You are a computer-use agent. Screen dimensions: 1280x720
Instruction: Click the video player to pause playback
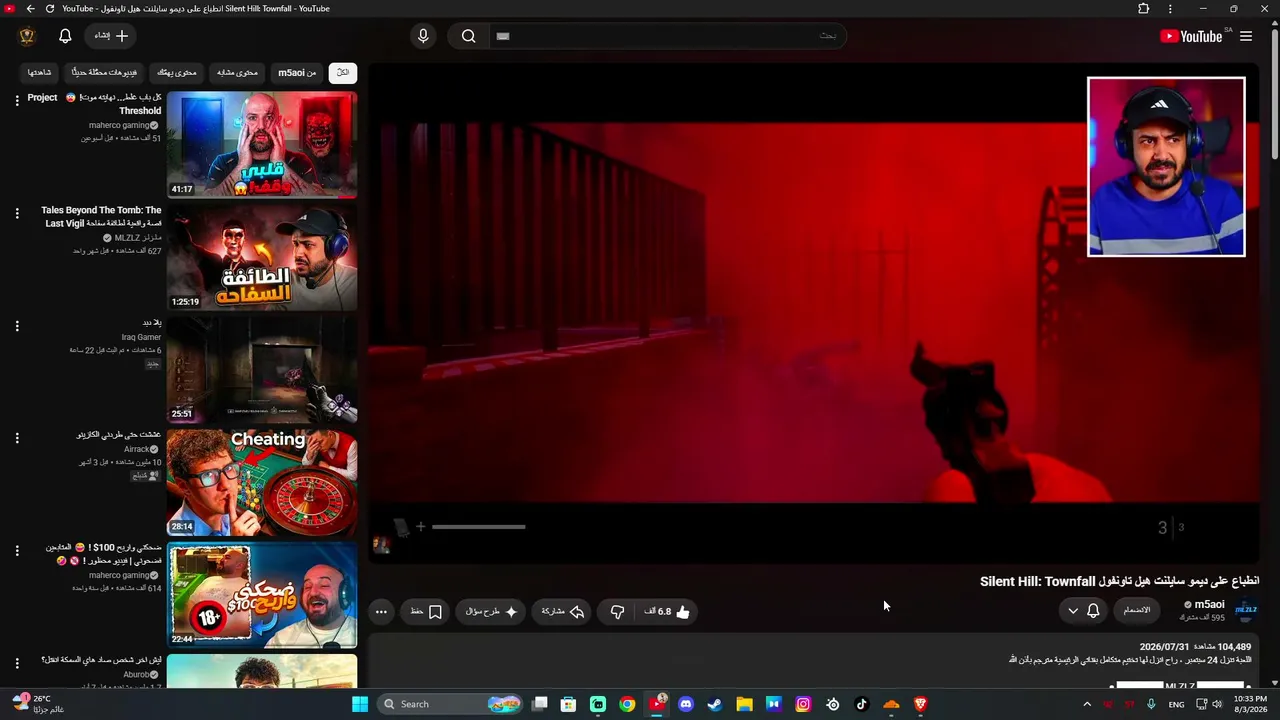click(x=814, y=315)
